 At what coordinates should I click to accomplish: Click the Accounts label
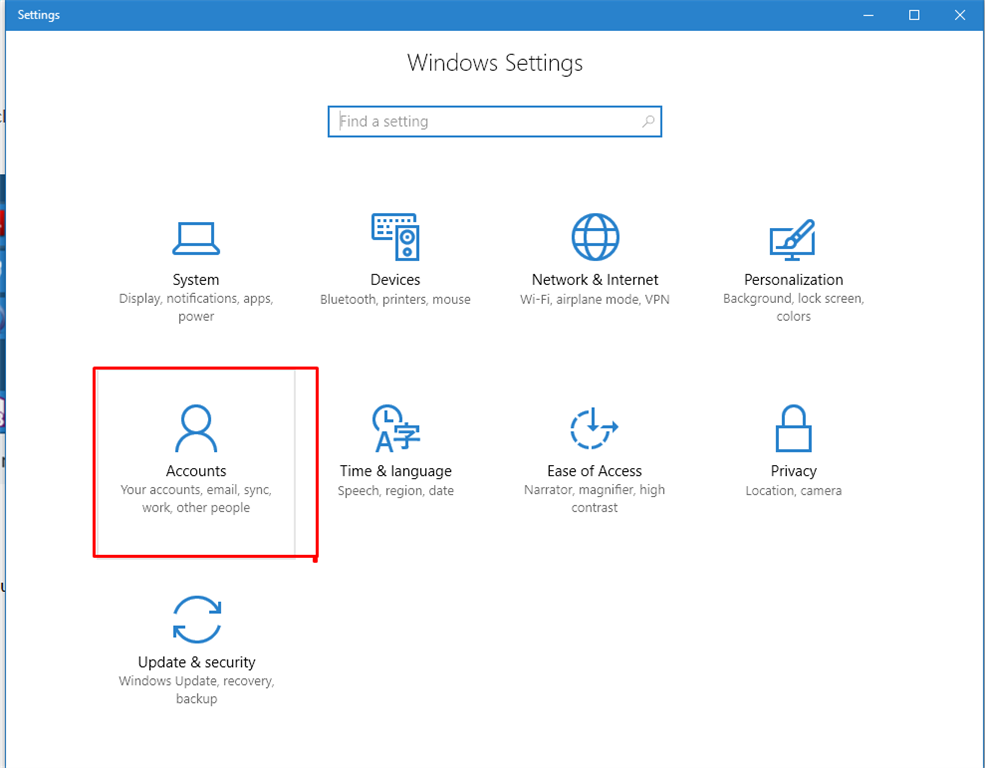(x=196, y=471)
